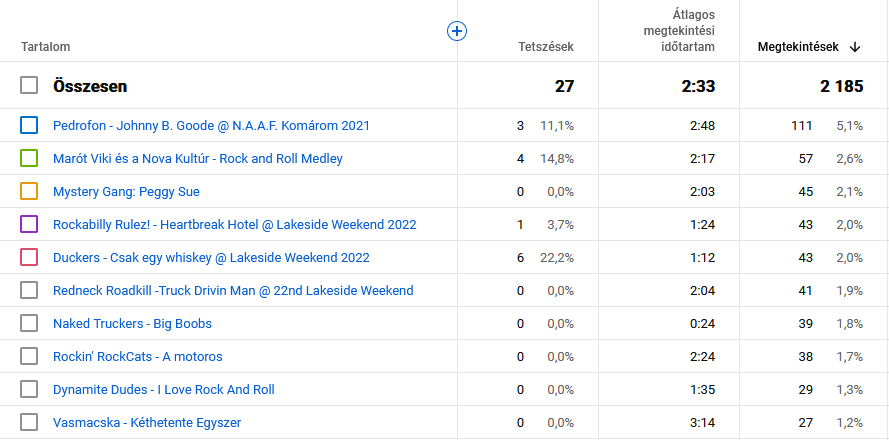
Task: Open Marót Viki és a Nova Kultúr link
Action: [197, 158]
